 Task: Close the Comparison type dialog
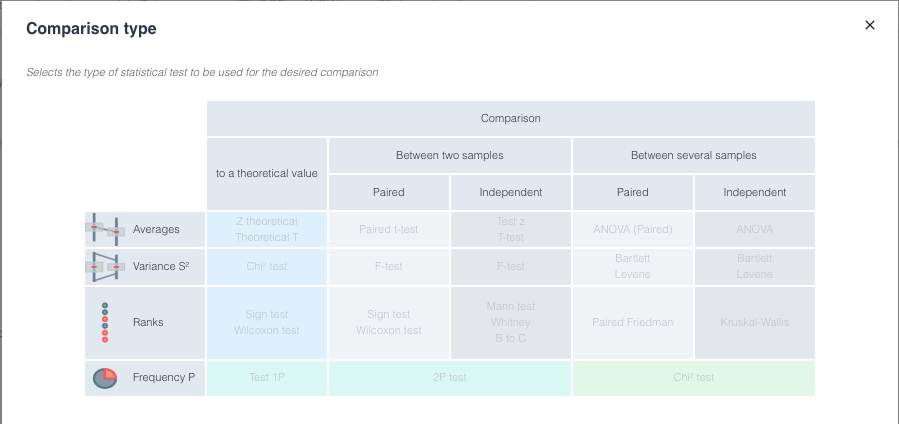[x=870, y=25]
